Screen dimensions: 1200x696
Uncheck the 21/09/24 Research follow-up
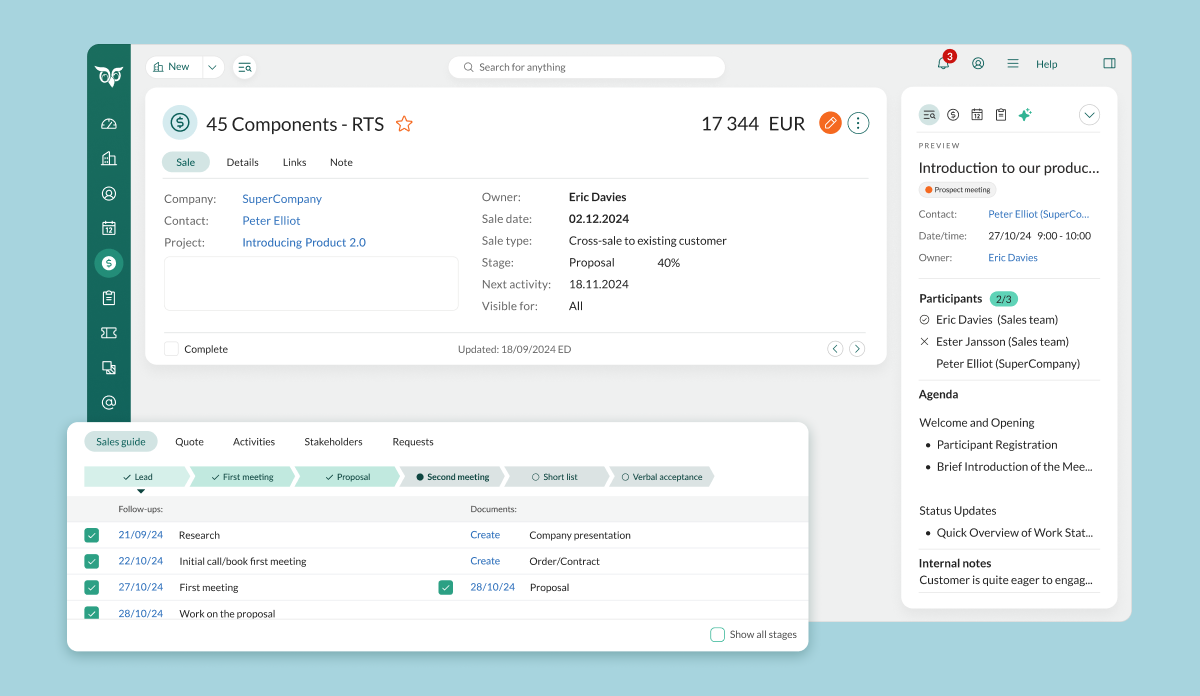92,535
